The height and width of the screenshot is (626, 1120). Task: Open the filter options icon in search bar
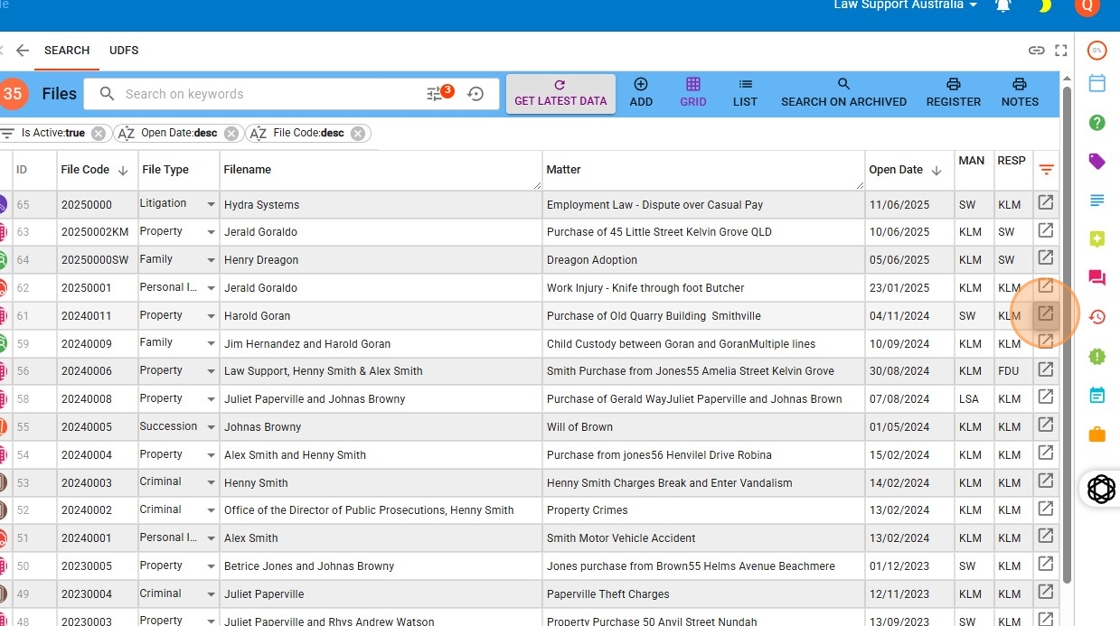(437, 94)
